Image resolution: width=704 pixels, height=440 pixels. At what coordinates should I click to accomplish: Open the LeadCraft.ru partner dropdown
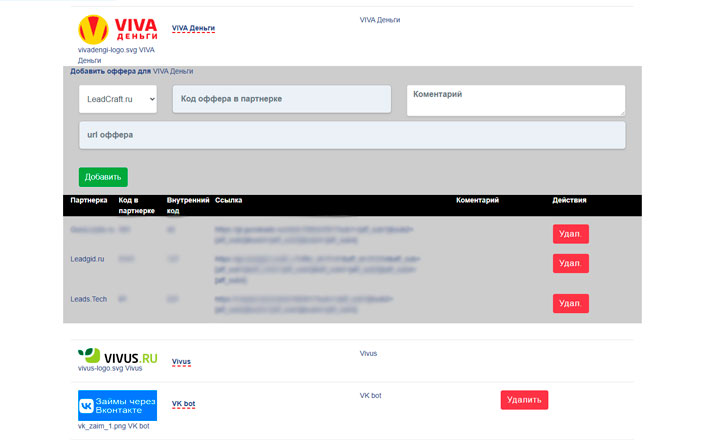point(118,99)
